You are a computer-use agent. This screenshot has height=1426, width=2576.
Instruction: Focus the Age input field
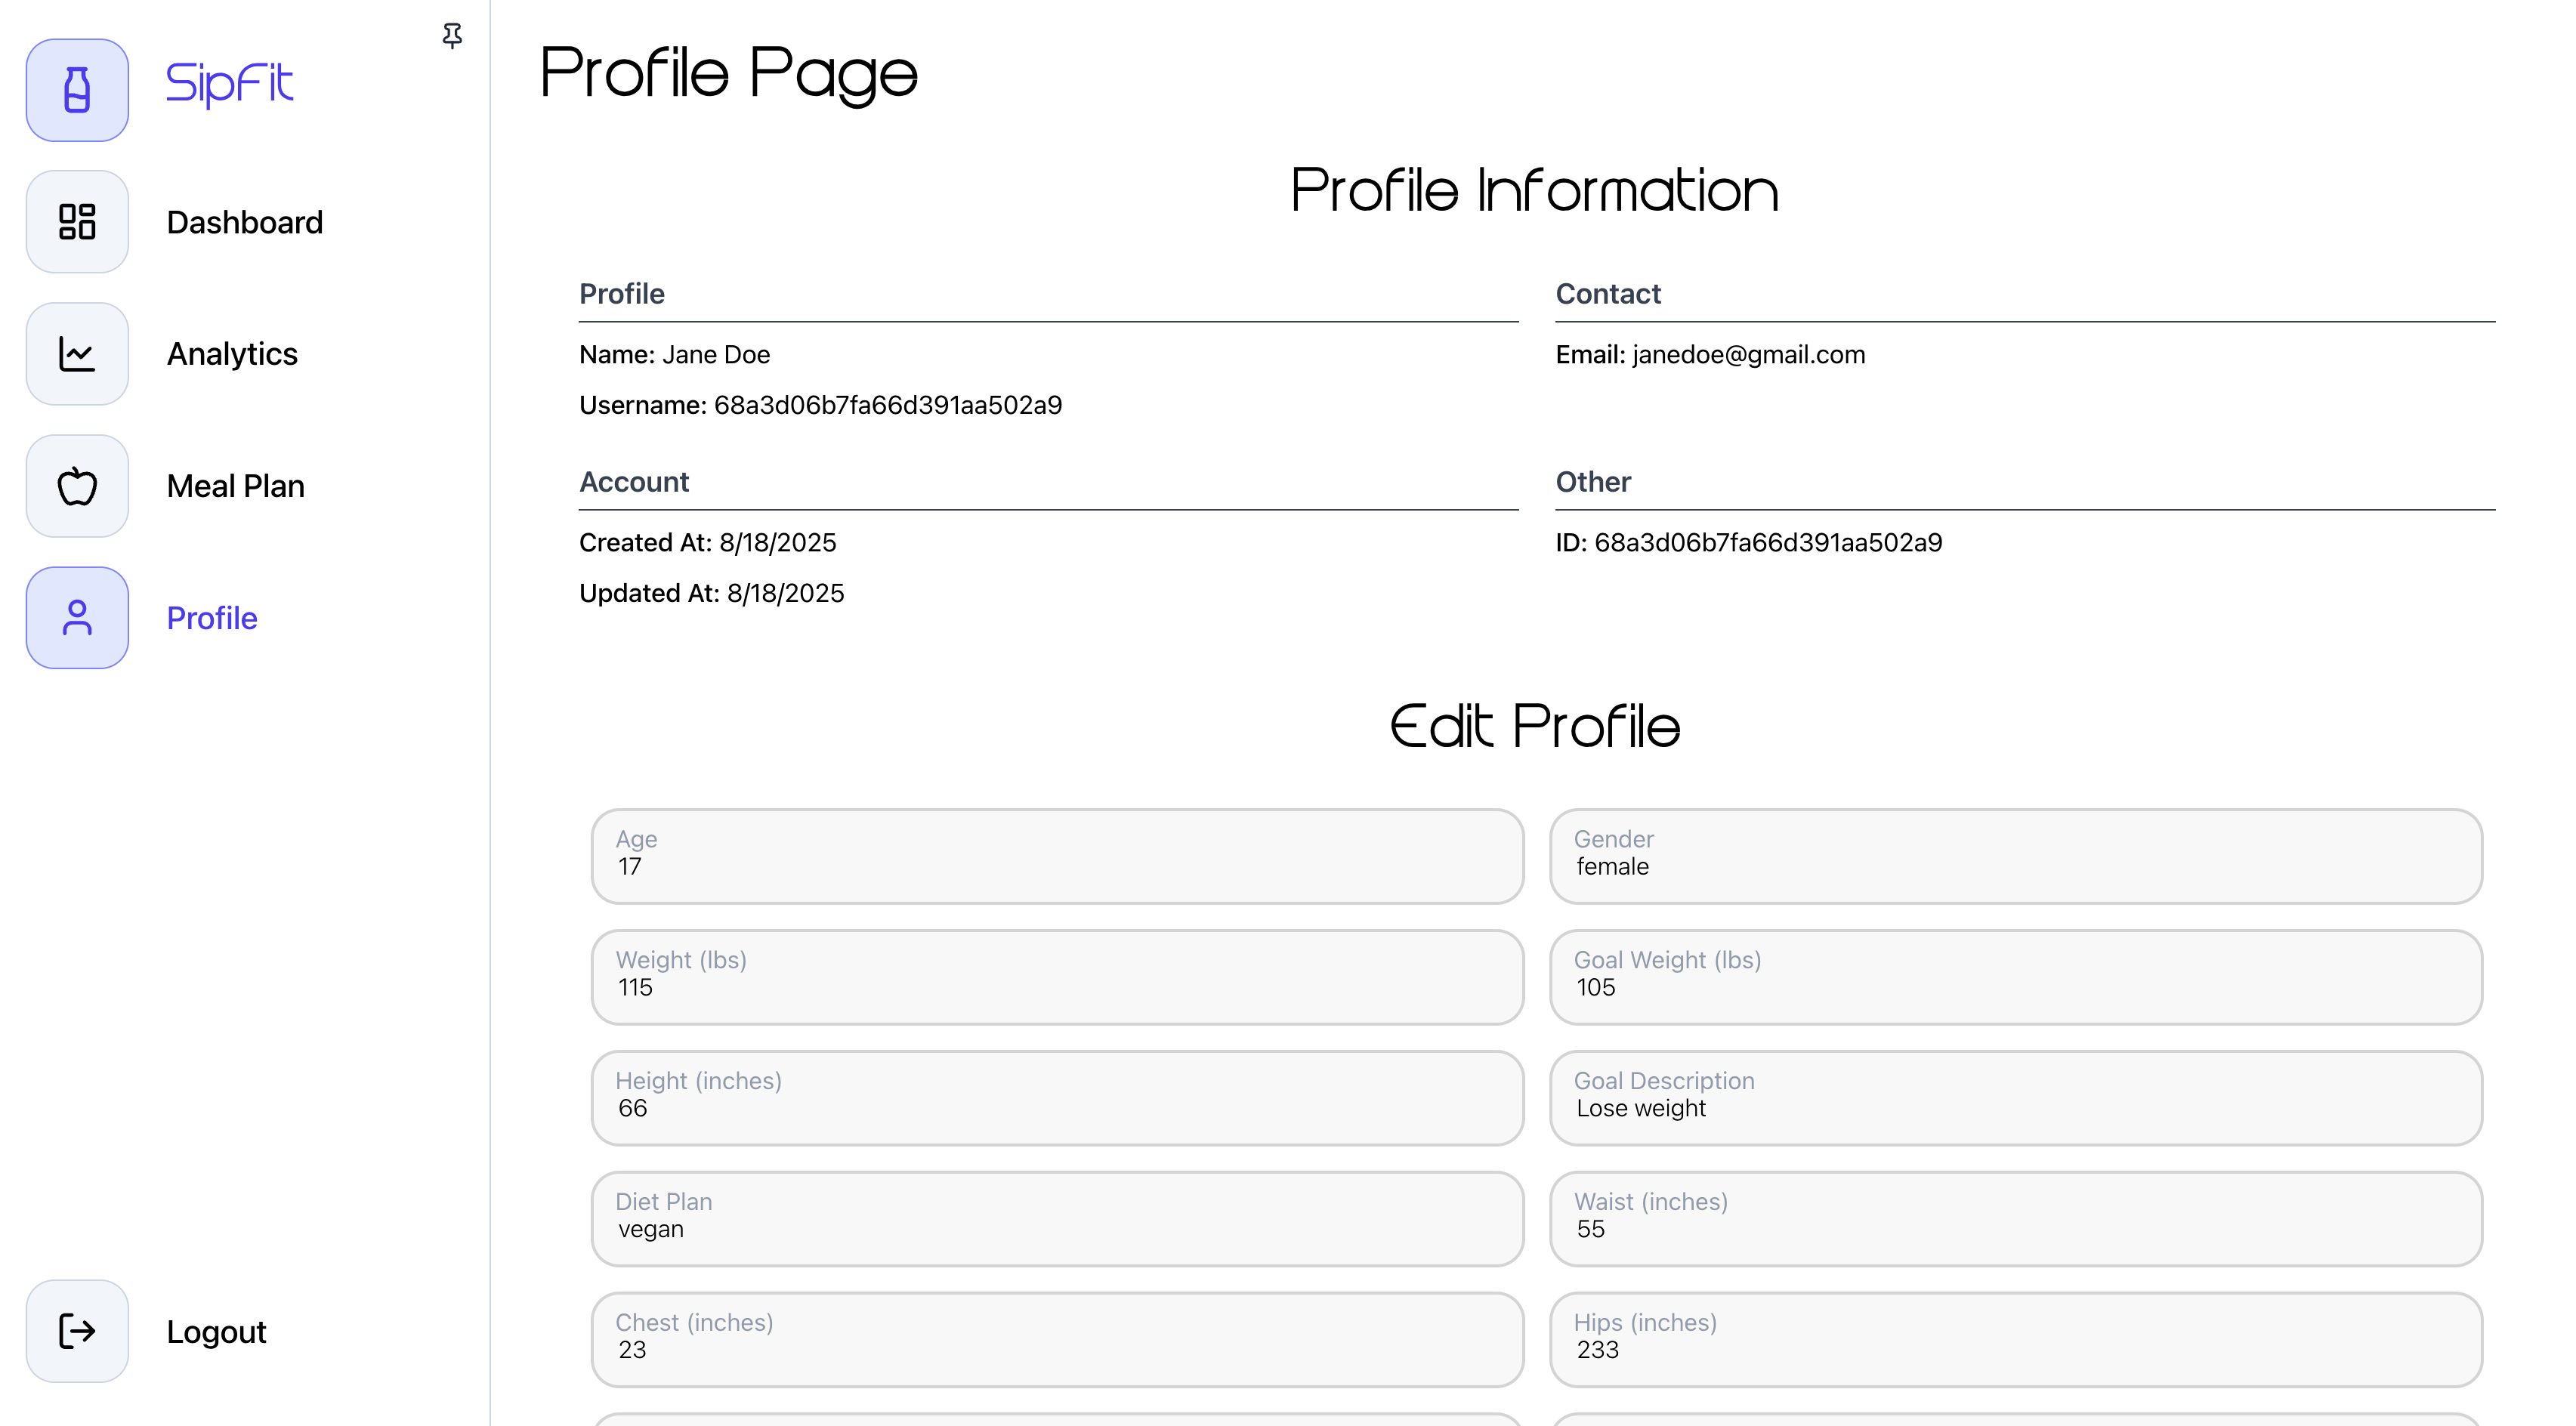pos(1057,856)
